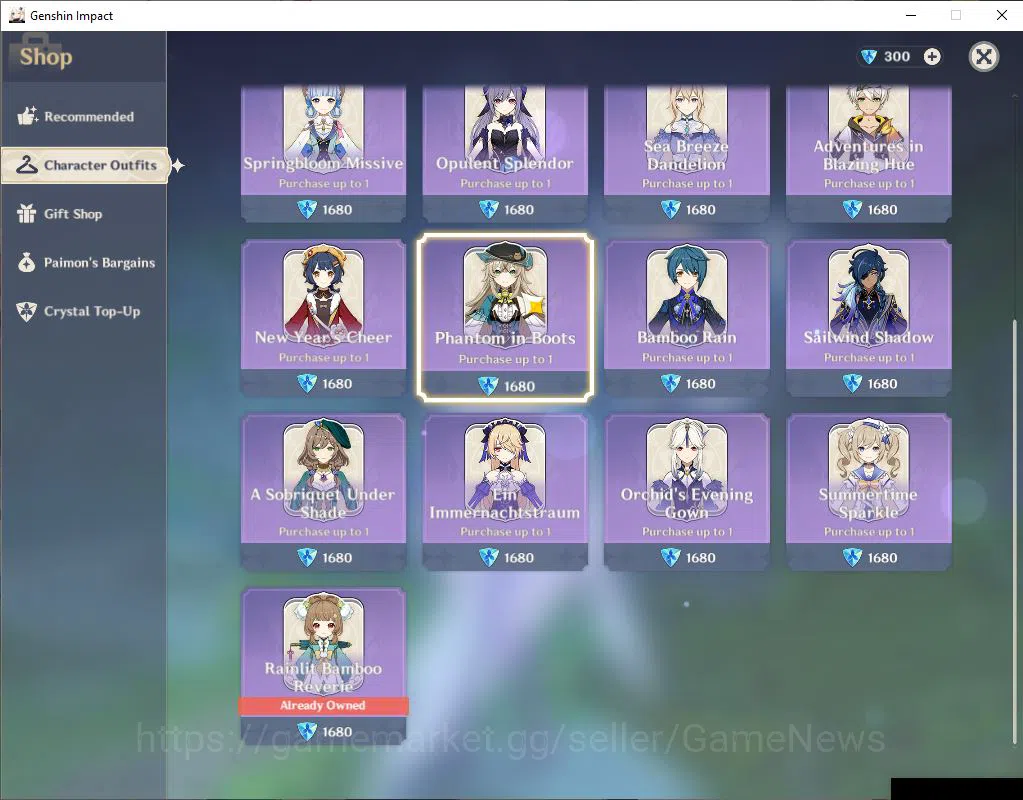Click the hanger Character Outfits icon
This screenshot has width=1023, height=800.
(27, 164)
